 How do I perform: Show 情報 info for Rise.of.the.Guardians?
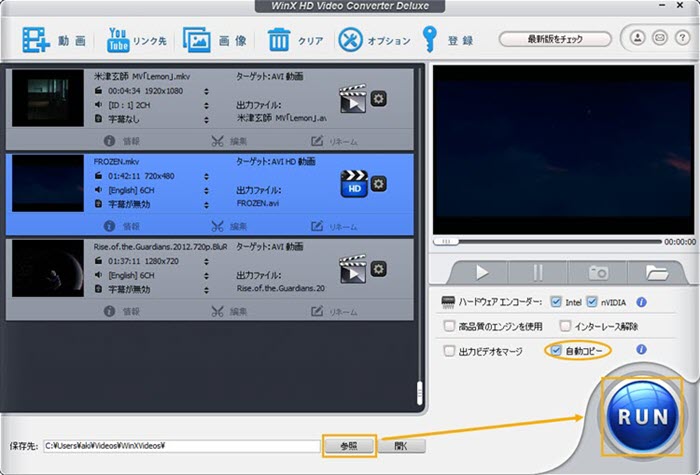pyautogui.click(x=121, y=311)
